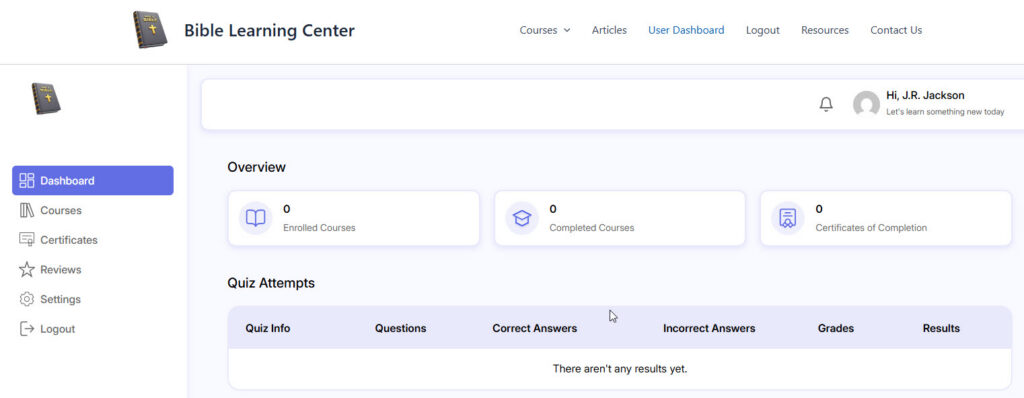Open the Articles menu item
The height and width of the screenshot is (398, 1024).
(x=609, y=30)
